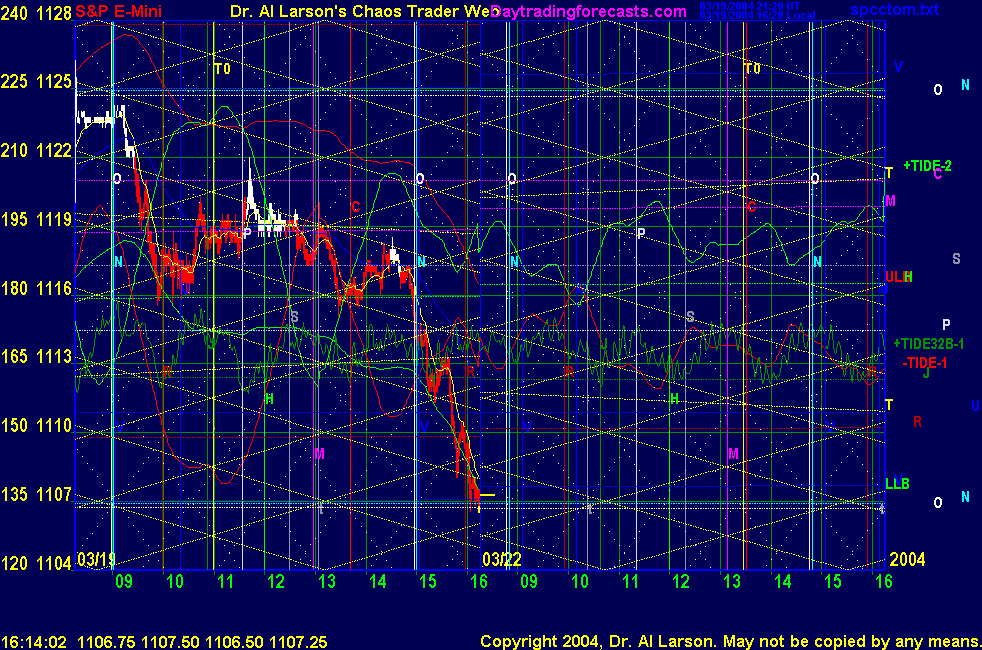Click the "135 1107" price axis label
Screen dimensions: 982x650
(36, 494)
